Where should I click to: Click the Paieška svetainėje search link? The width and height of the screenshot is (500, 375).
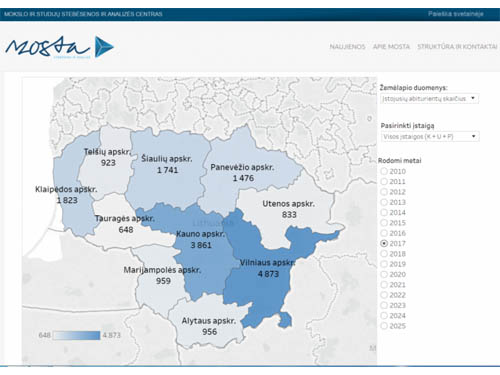click(456, 14)
